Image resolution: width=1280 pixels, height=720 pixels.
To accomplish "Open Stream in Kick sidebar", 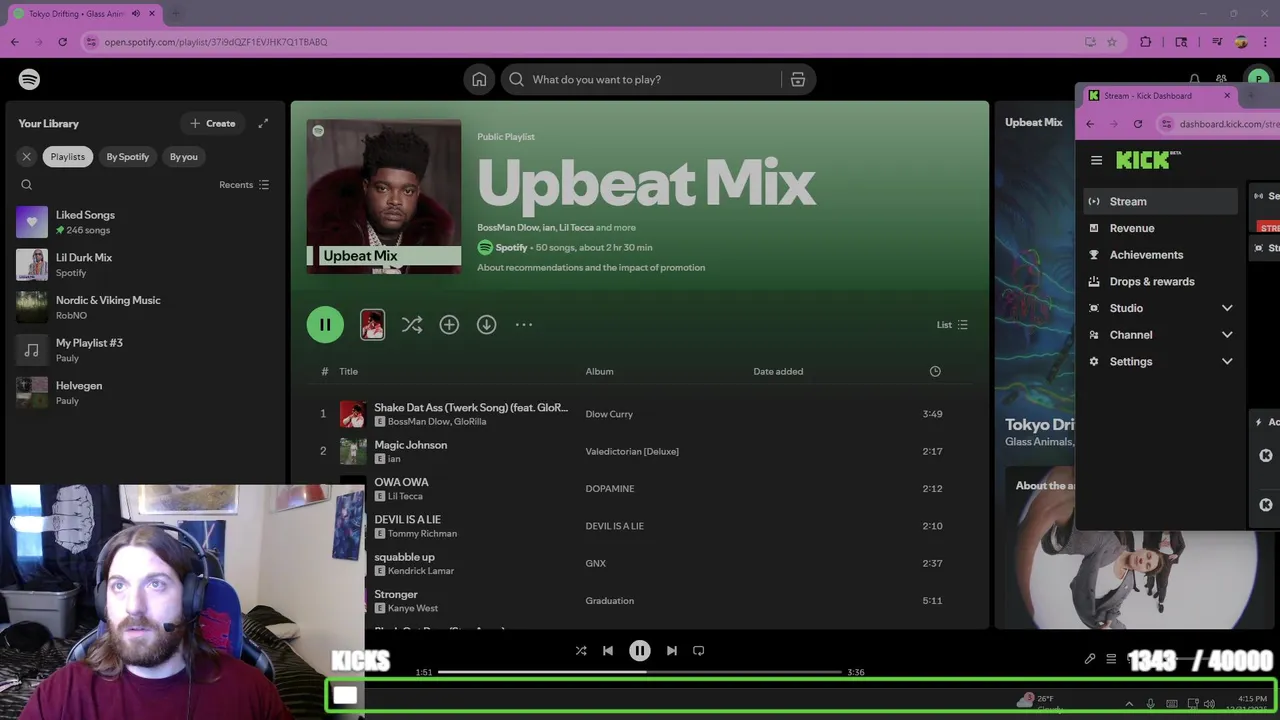I will point(1161,201).
